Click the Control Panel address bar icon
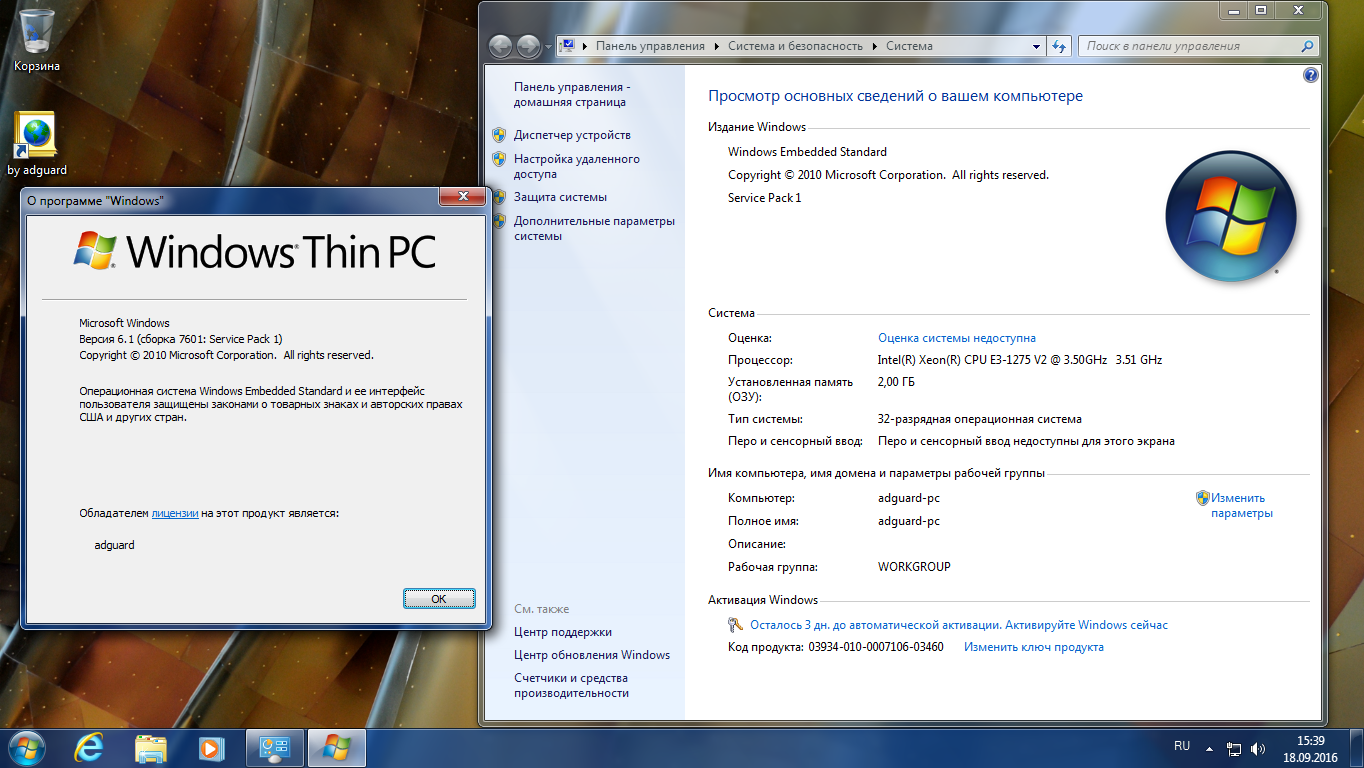Screen dimensions: 1364x768 tap(568, 46)
